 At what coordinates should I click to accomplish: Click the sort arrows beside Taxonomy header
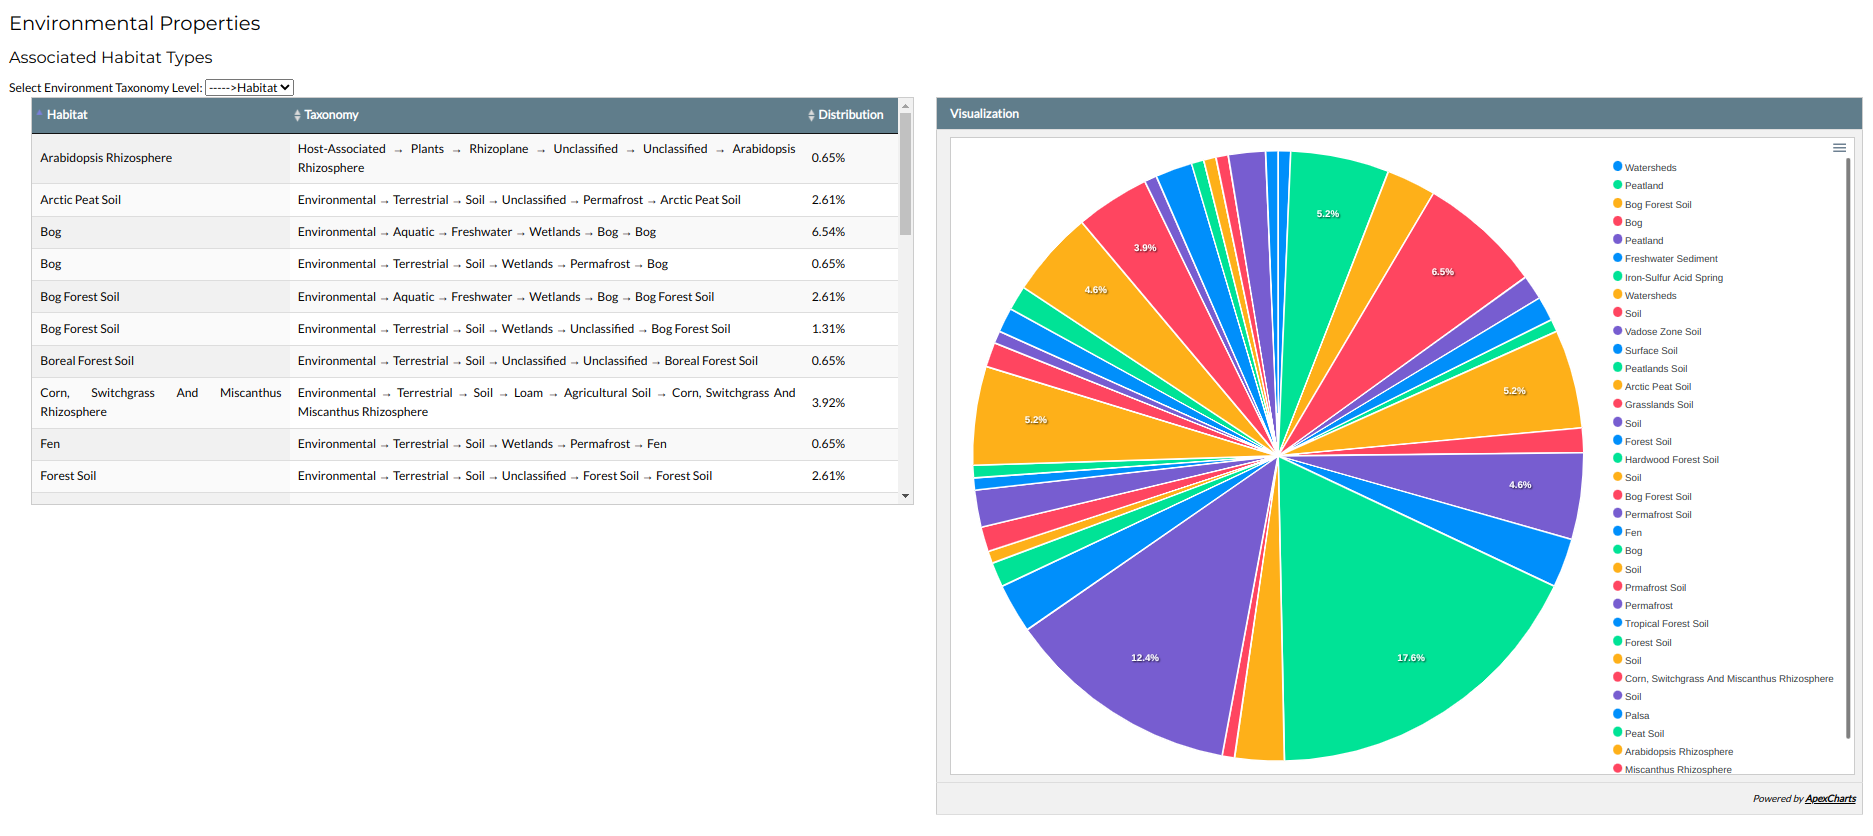[297, 116]
